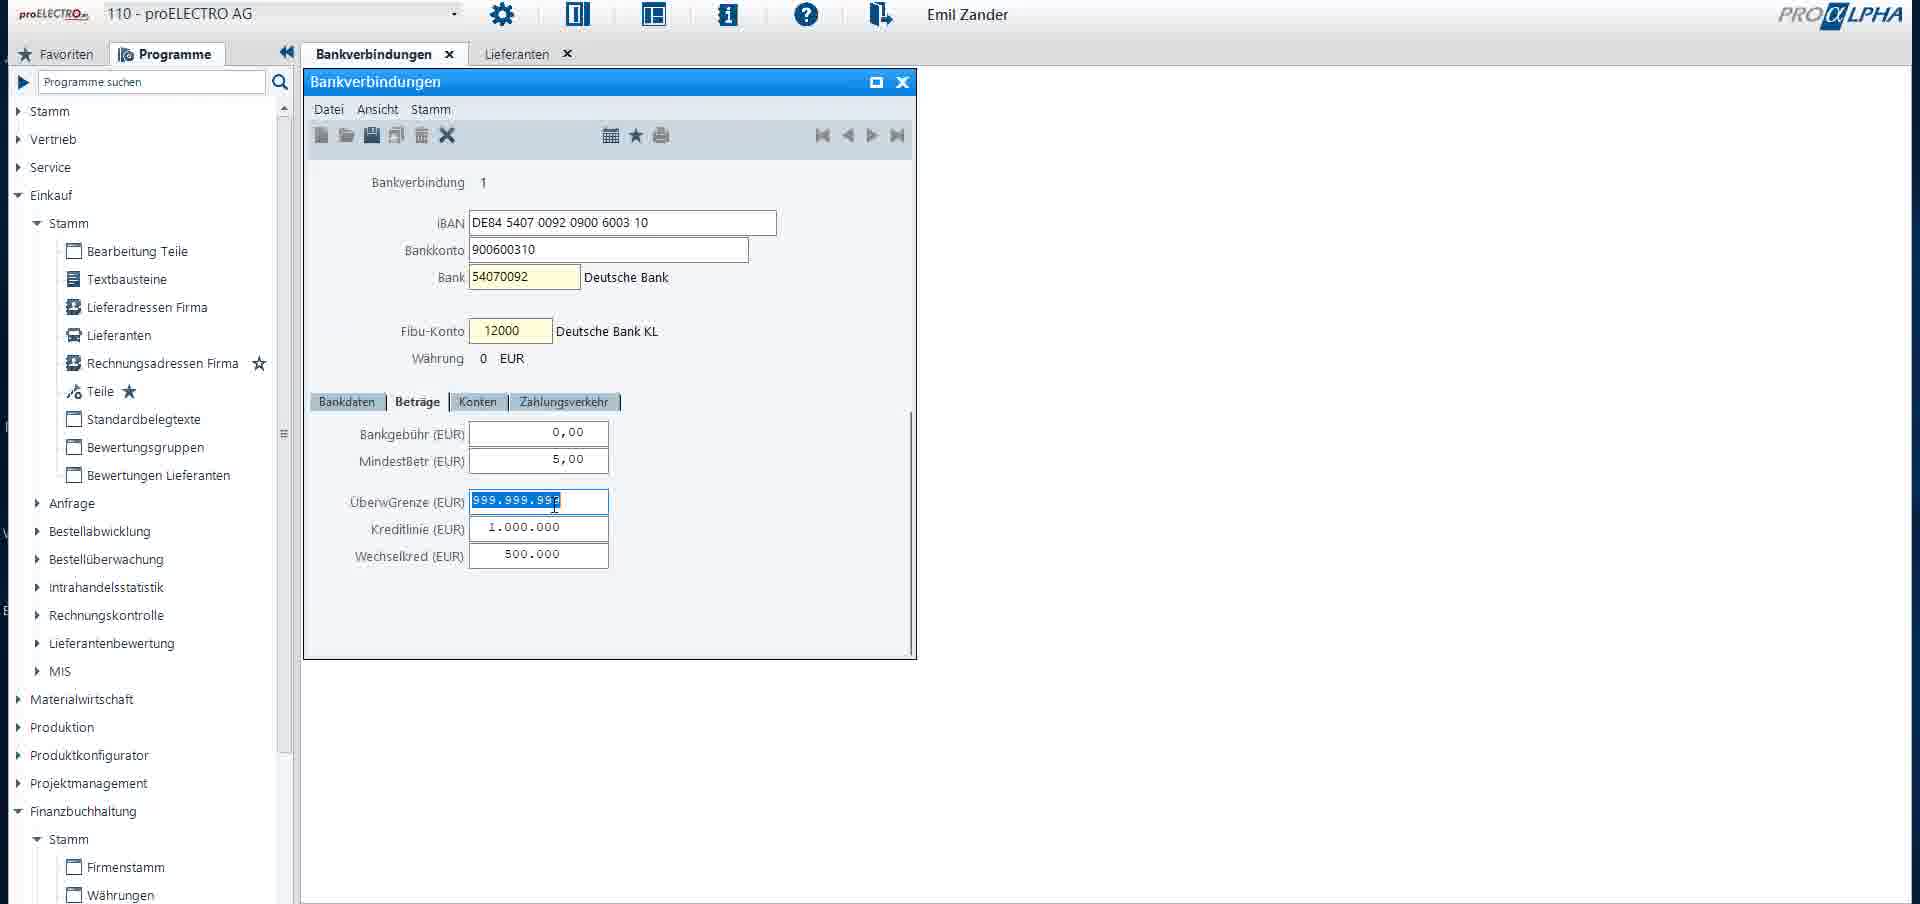Viewport: 1920px width, 904px height.
Task: Expand the Rechnungskontrolle tree node
Action: click(x=37, y=615)
